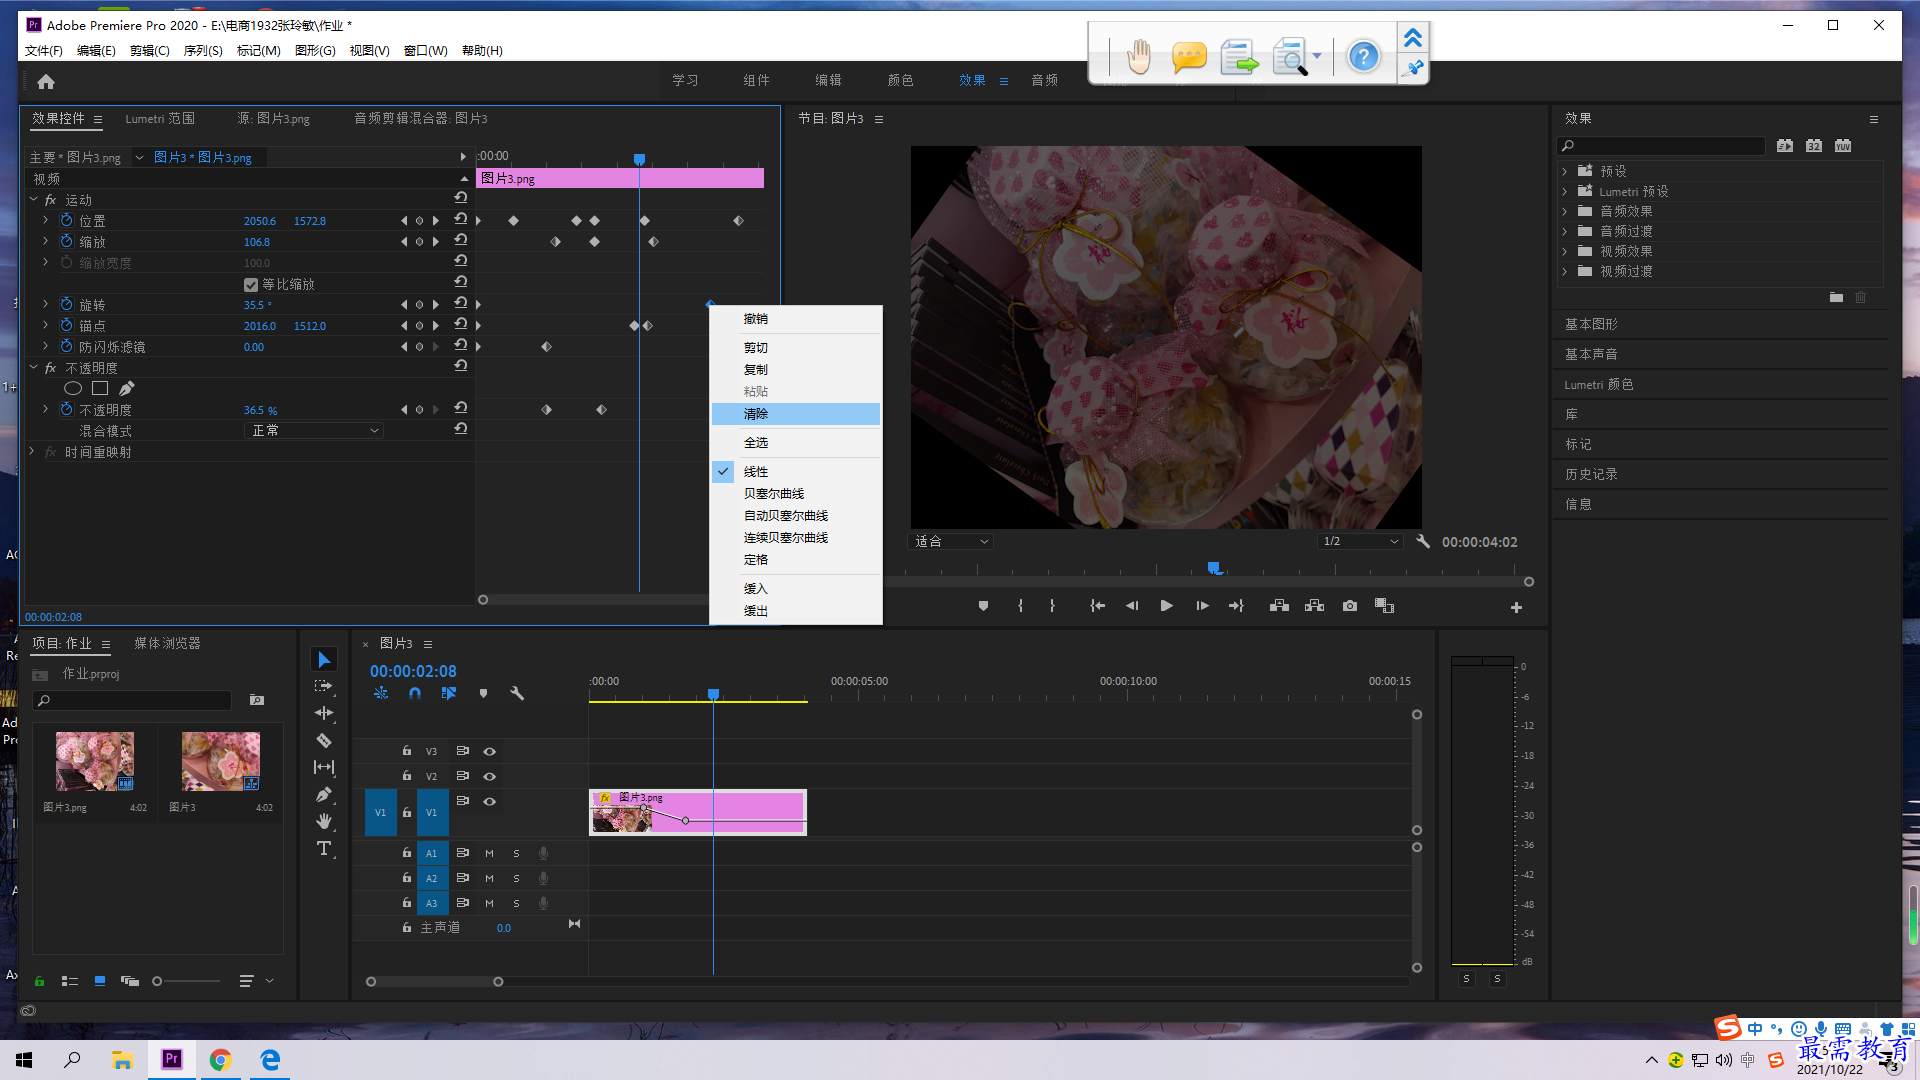Open the History panel
This screenshot has width=1920, height=1080.
coord(1591,474)
